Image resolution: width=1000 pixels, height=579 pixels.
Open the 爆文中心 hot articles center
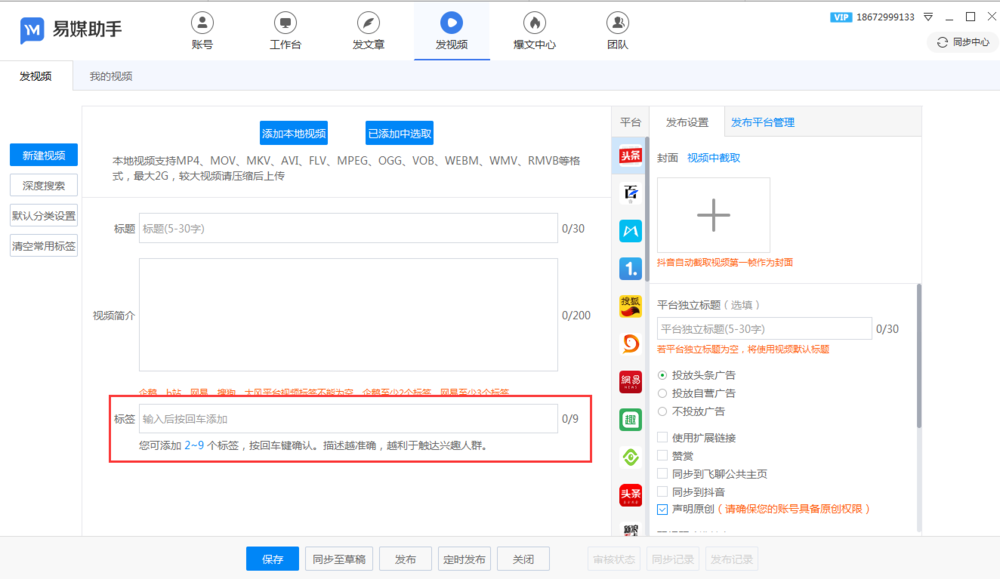tap(534, 28)
